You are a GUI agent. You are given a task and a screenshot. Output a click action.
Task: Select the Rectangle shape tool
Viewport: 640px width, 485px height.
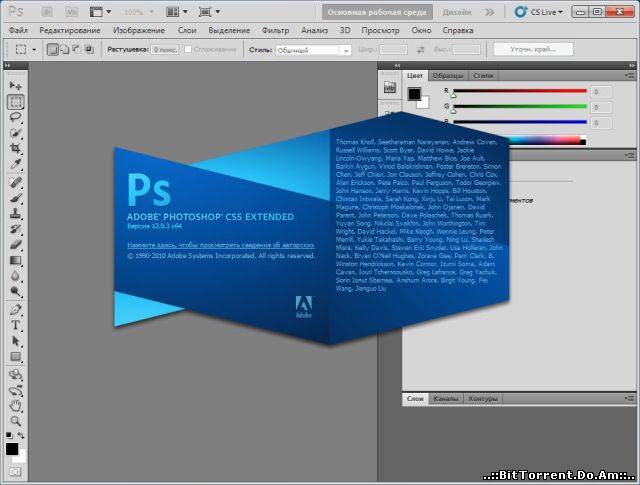(x=16, y=356)
